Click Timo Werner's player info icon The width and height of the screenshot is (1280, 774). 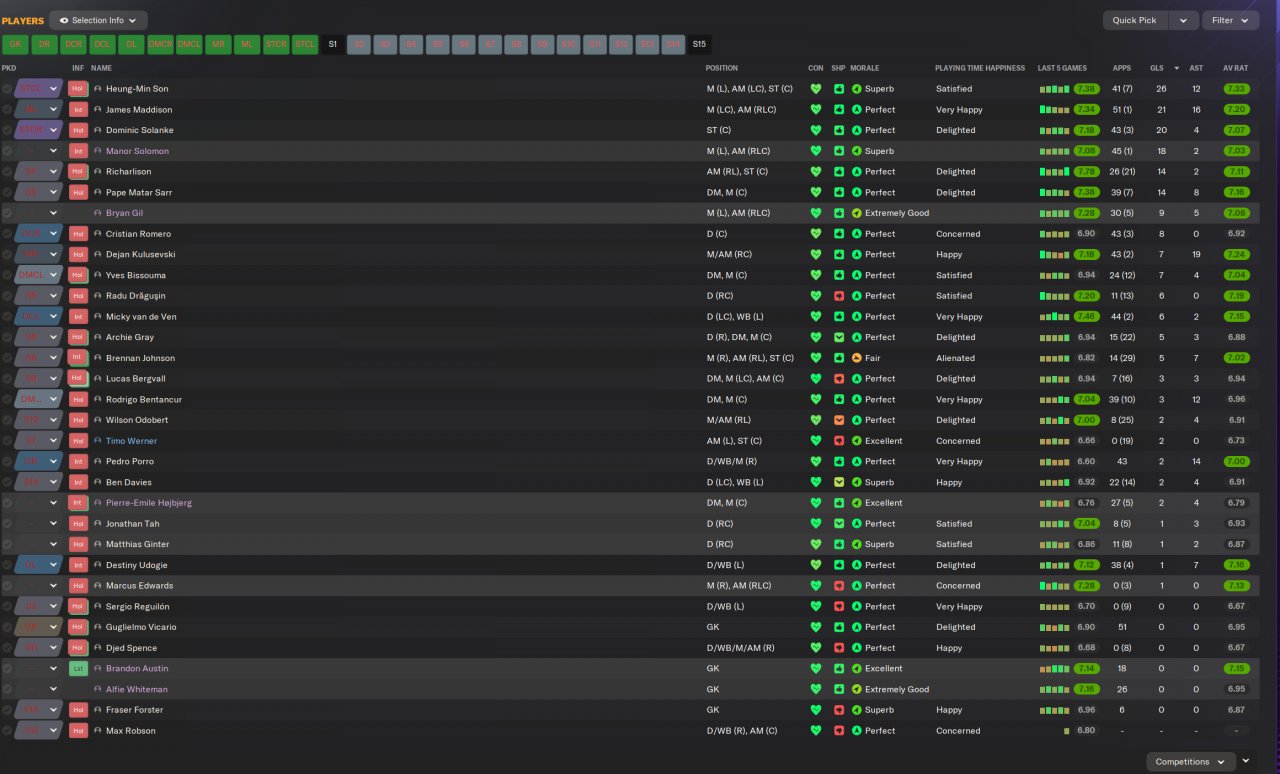(98, 441)
